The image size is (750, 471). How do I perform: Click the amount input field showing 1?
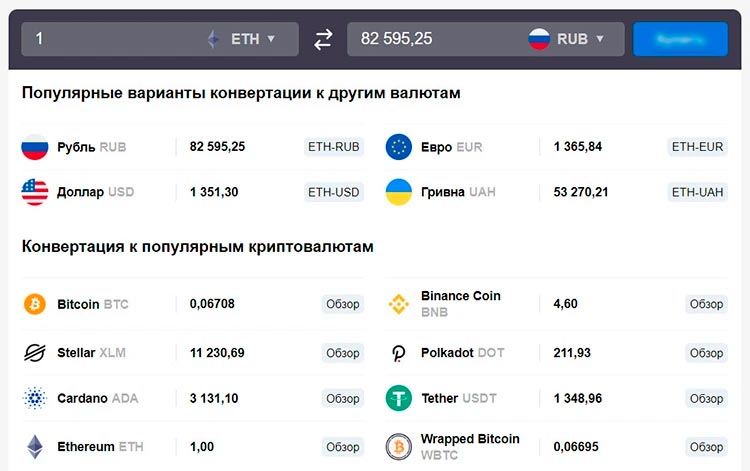coord(110,39)
